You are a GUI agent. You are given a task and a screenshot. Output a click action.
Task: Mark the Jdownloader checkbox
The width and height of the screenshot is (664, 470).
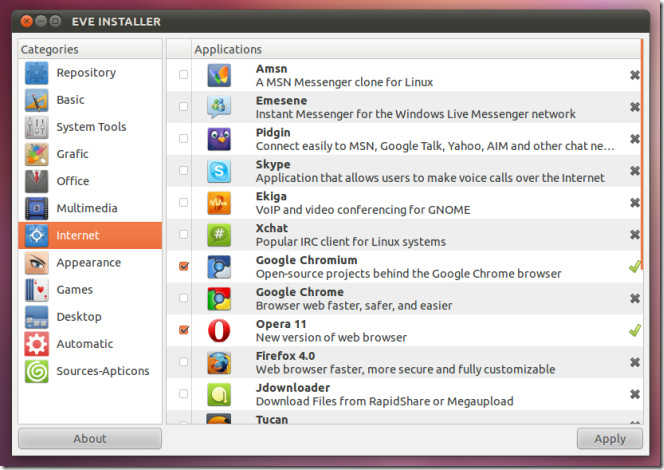(183, 394)
